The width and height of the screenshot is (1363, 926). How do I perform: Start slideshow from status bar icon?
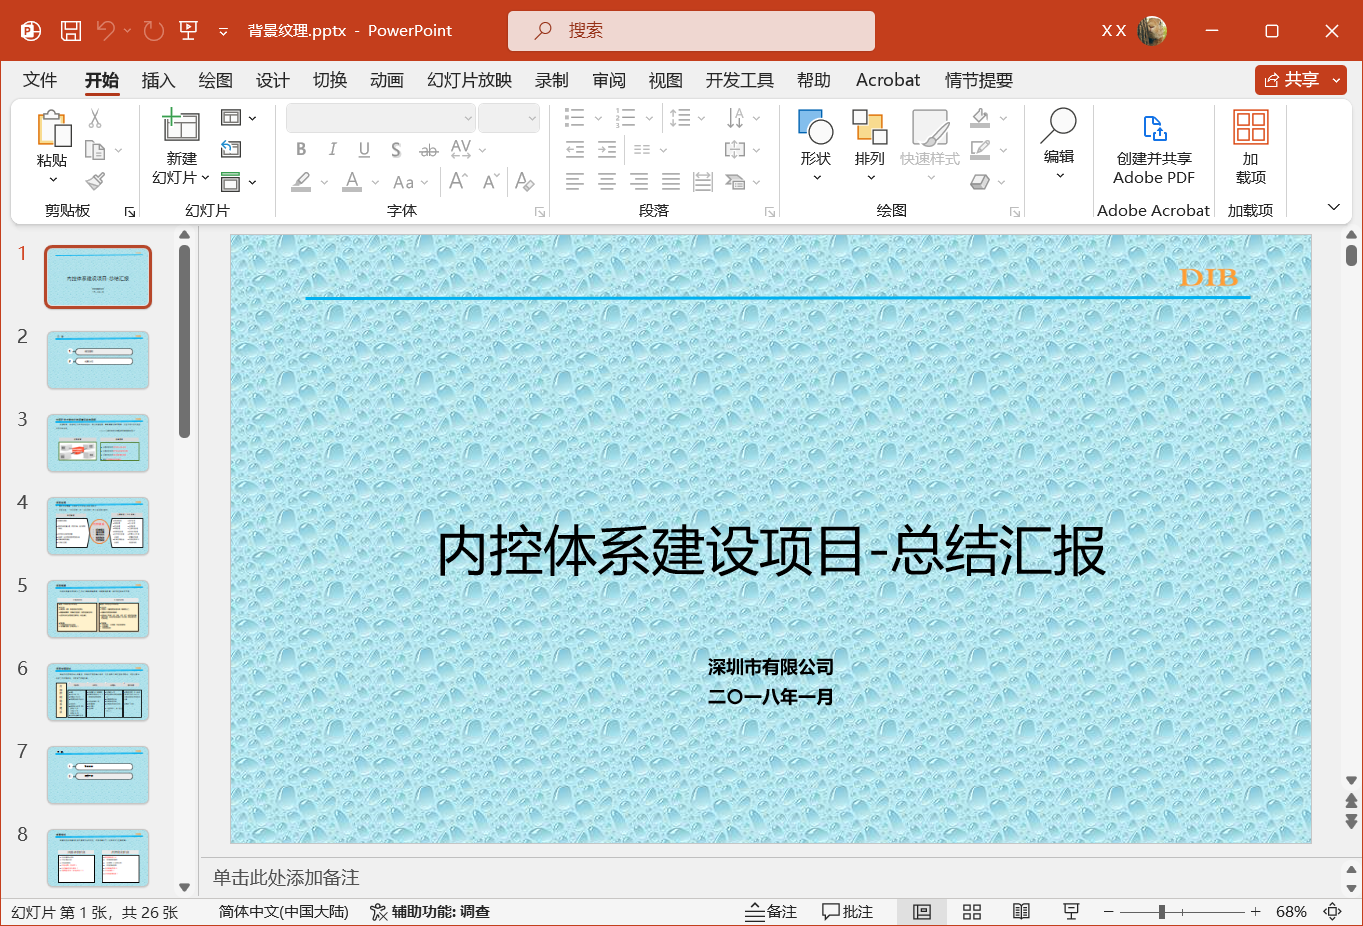point(1071,911)
